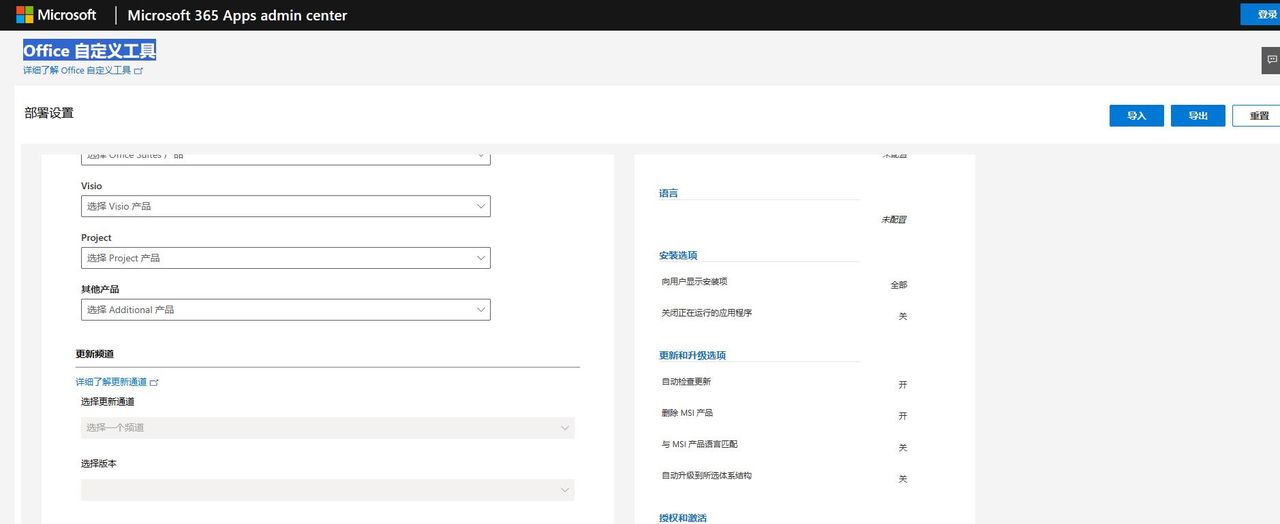The width and height of the screenshot is (1280, 524).
Task: Click 与 MSI 产品语言匹配 summary row
Action: 785,446
